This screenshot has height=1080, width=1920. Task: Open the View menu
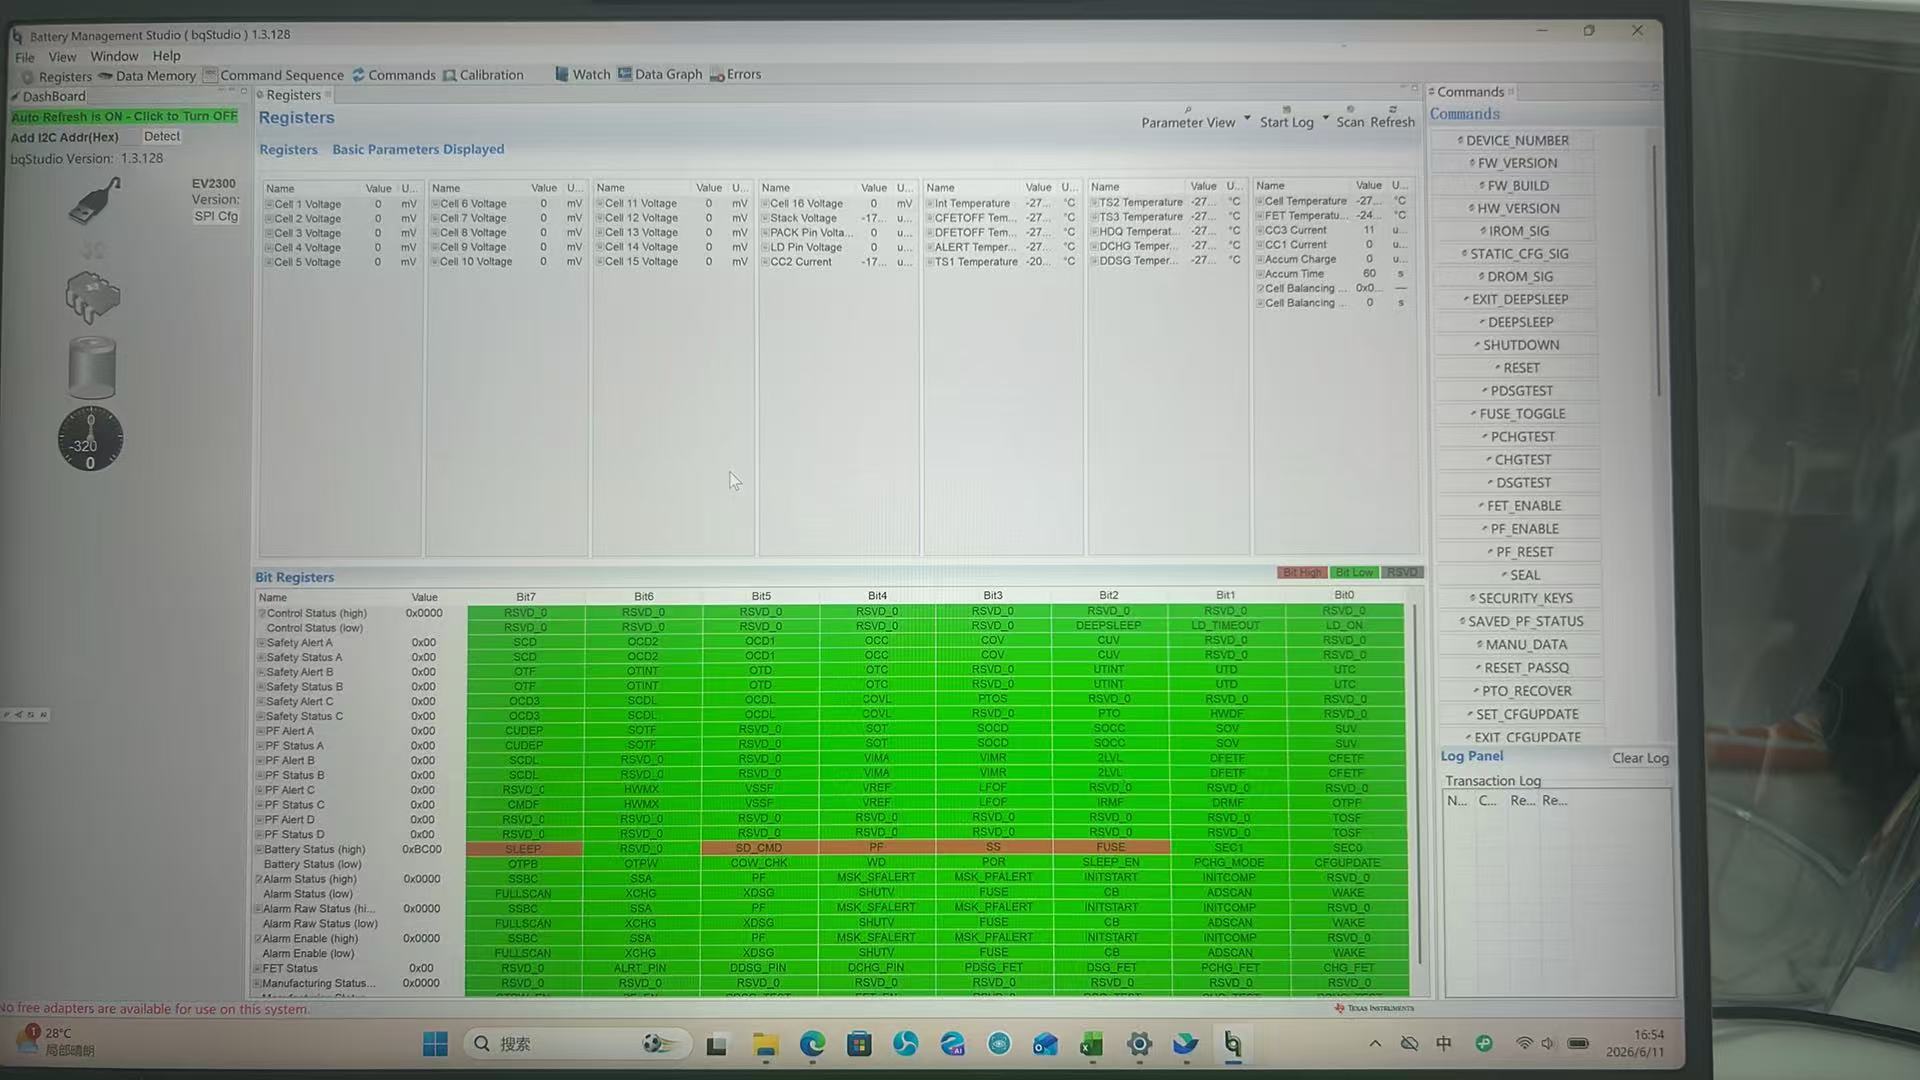[x=62, y=57]
